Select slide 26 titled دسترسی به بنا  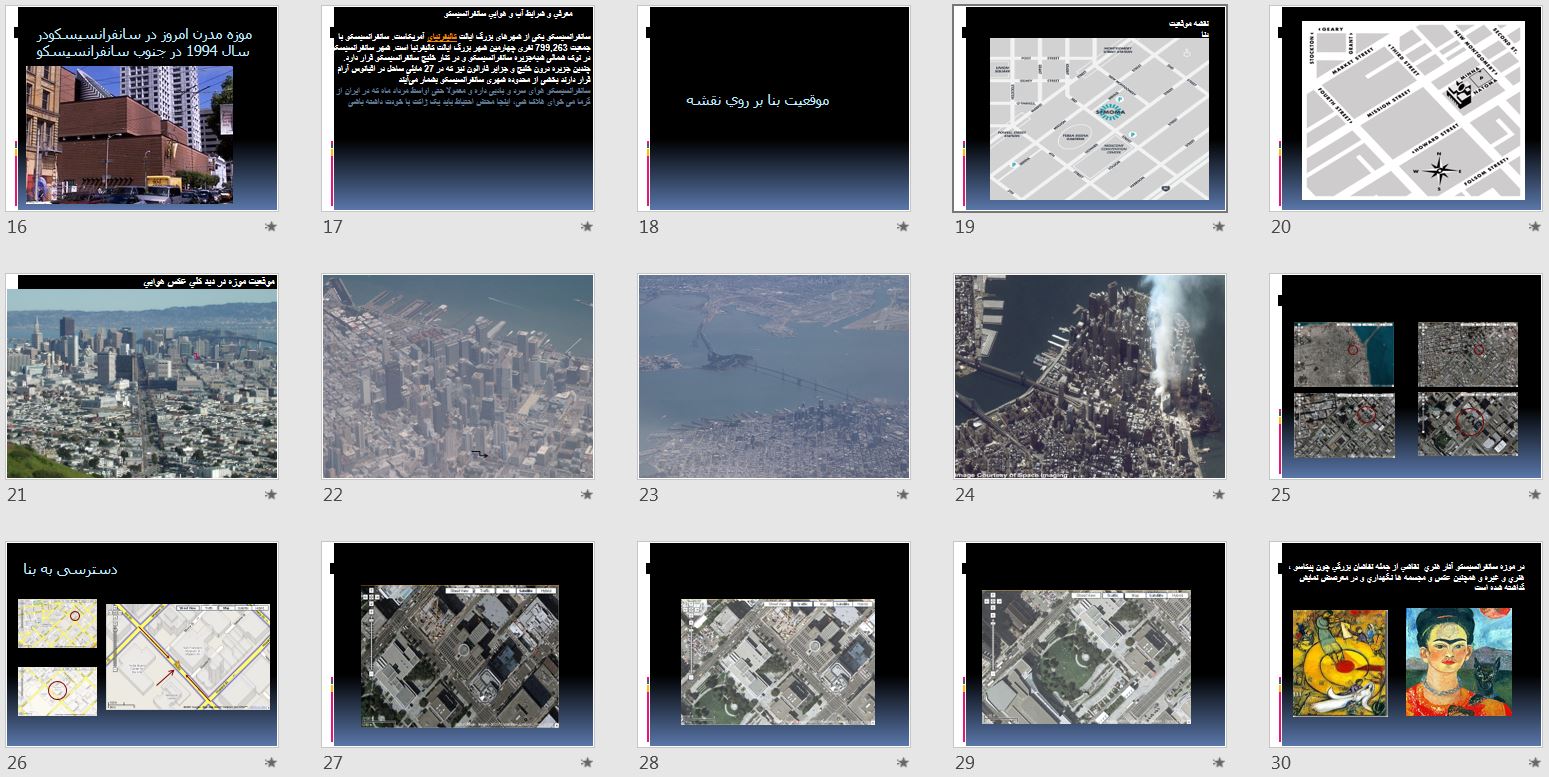click(x=142, y=645)
